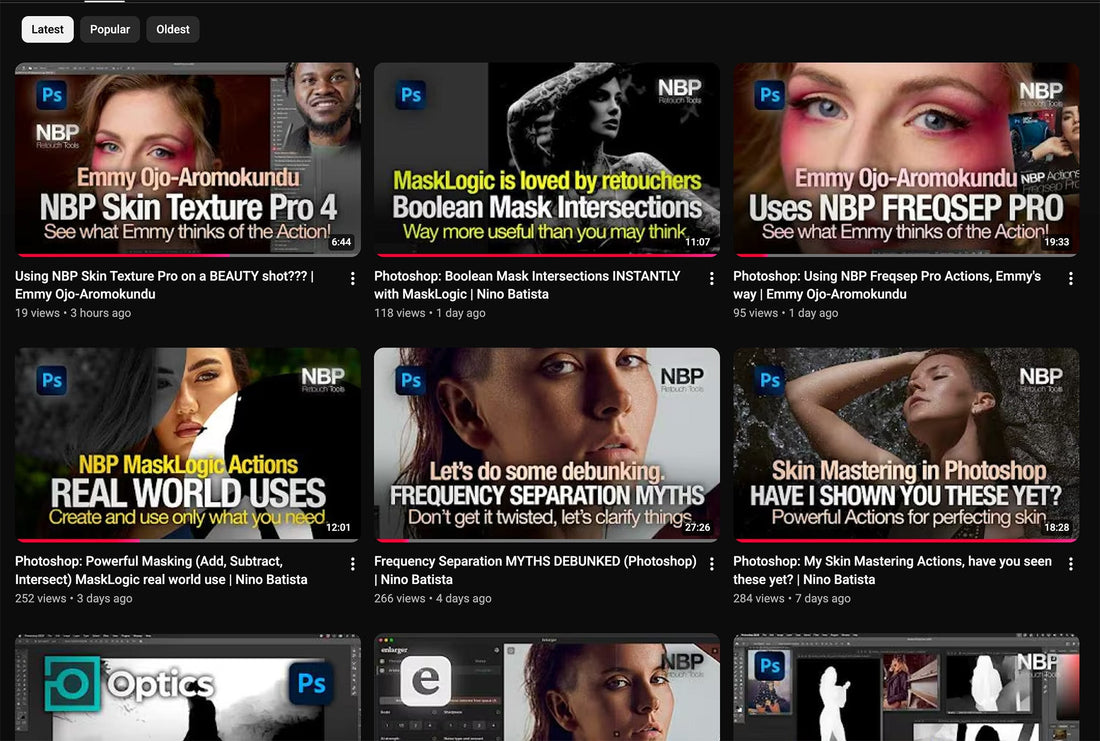Click the 6:44 duration badge
Viewport: 1100px width, 741px height.
341,242
